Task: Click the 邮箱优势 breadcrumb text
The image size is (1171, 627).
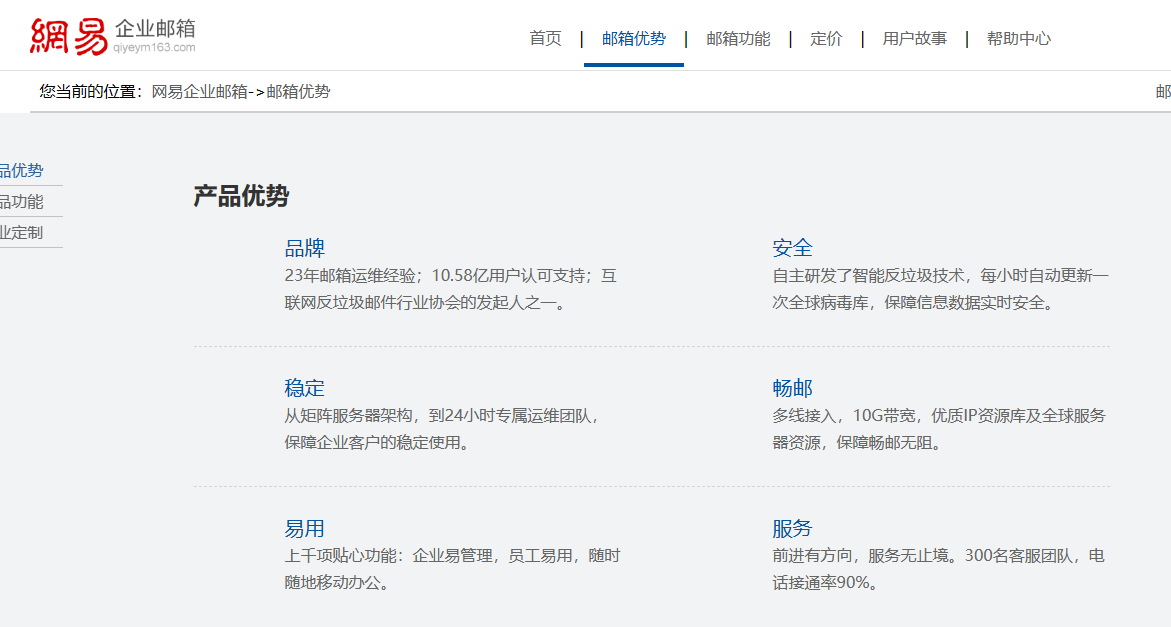Action: [x=298, y=92]
